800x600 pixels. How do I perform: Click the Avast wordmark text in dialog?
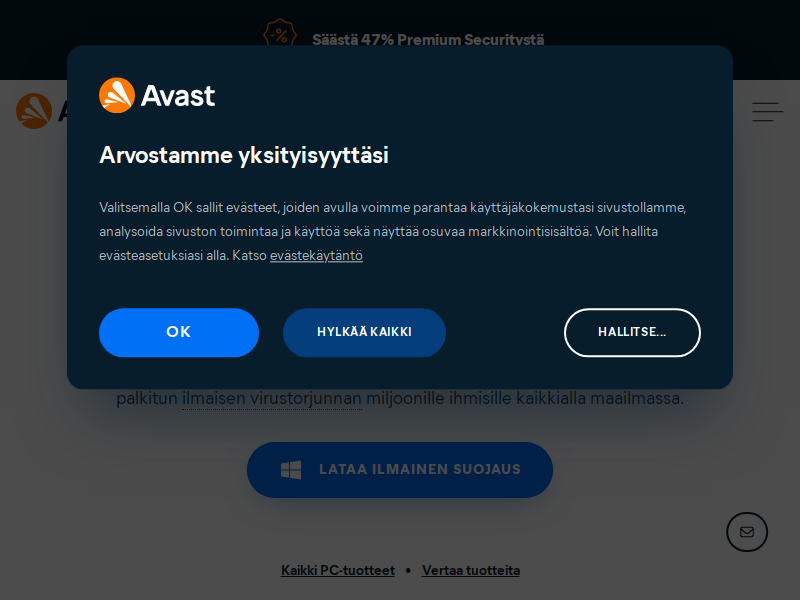(x=178, y=96)
